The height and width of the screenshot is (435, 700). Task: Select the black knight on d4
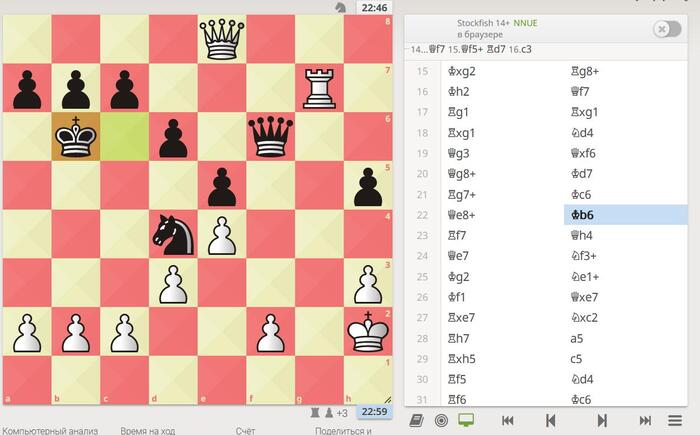[x=172, y=235]
